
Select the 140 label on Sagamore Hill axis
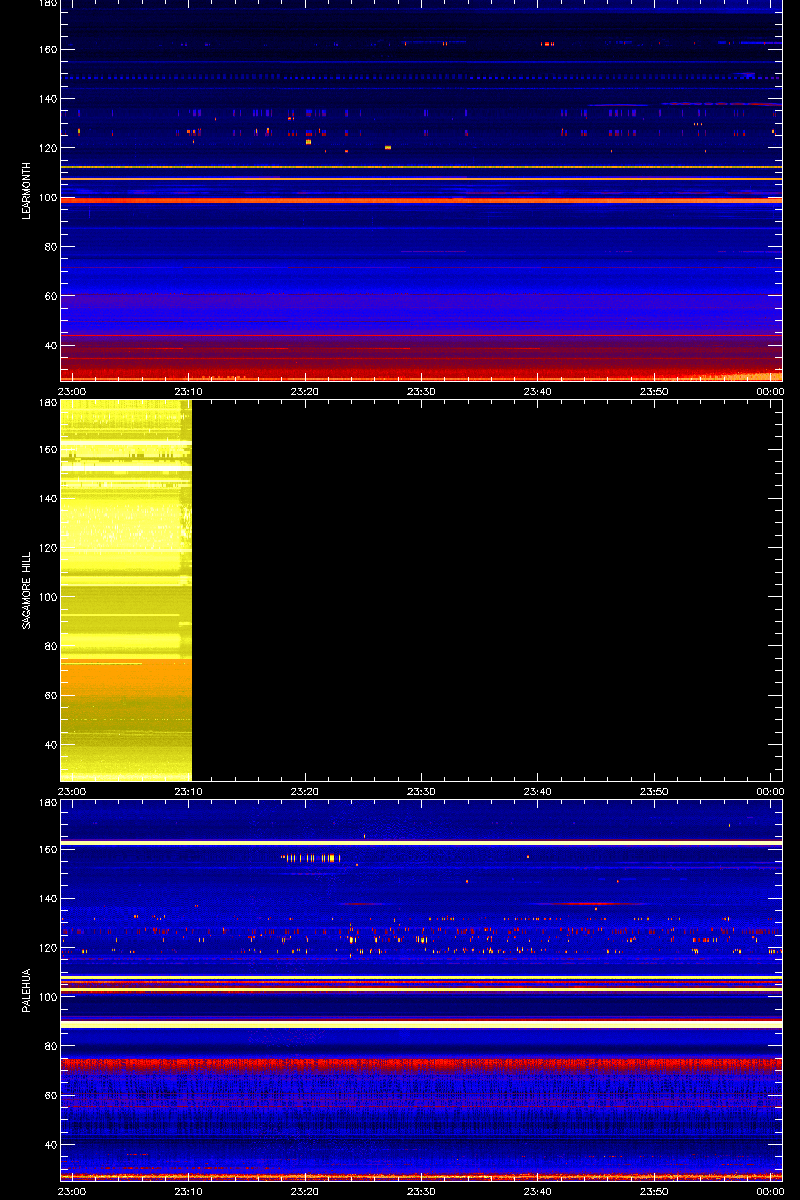[47, 499]
